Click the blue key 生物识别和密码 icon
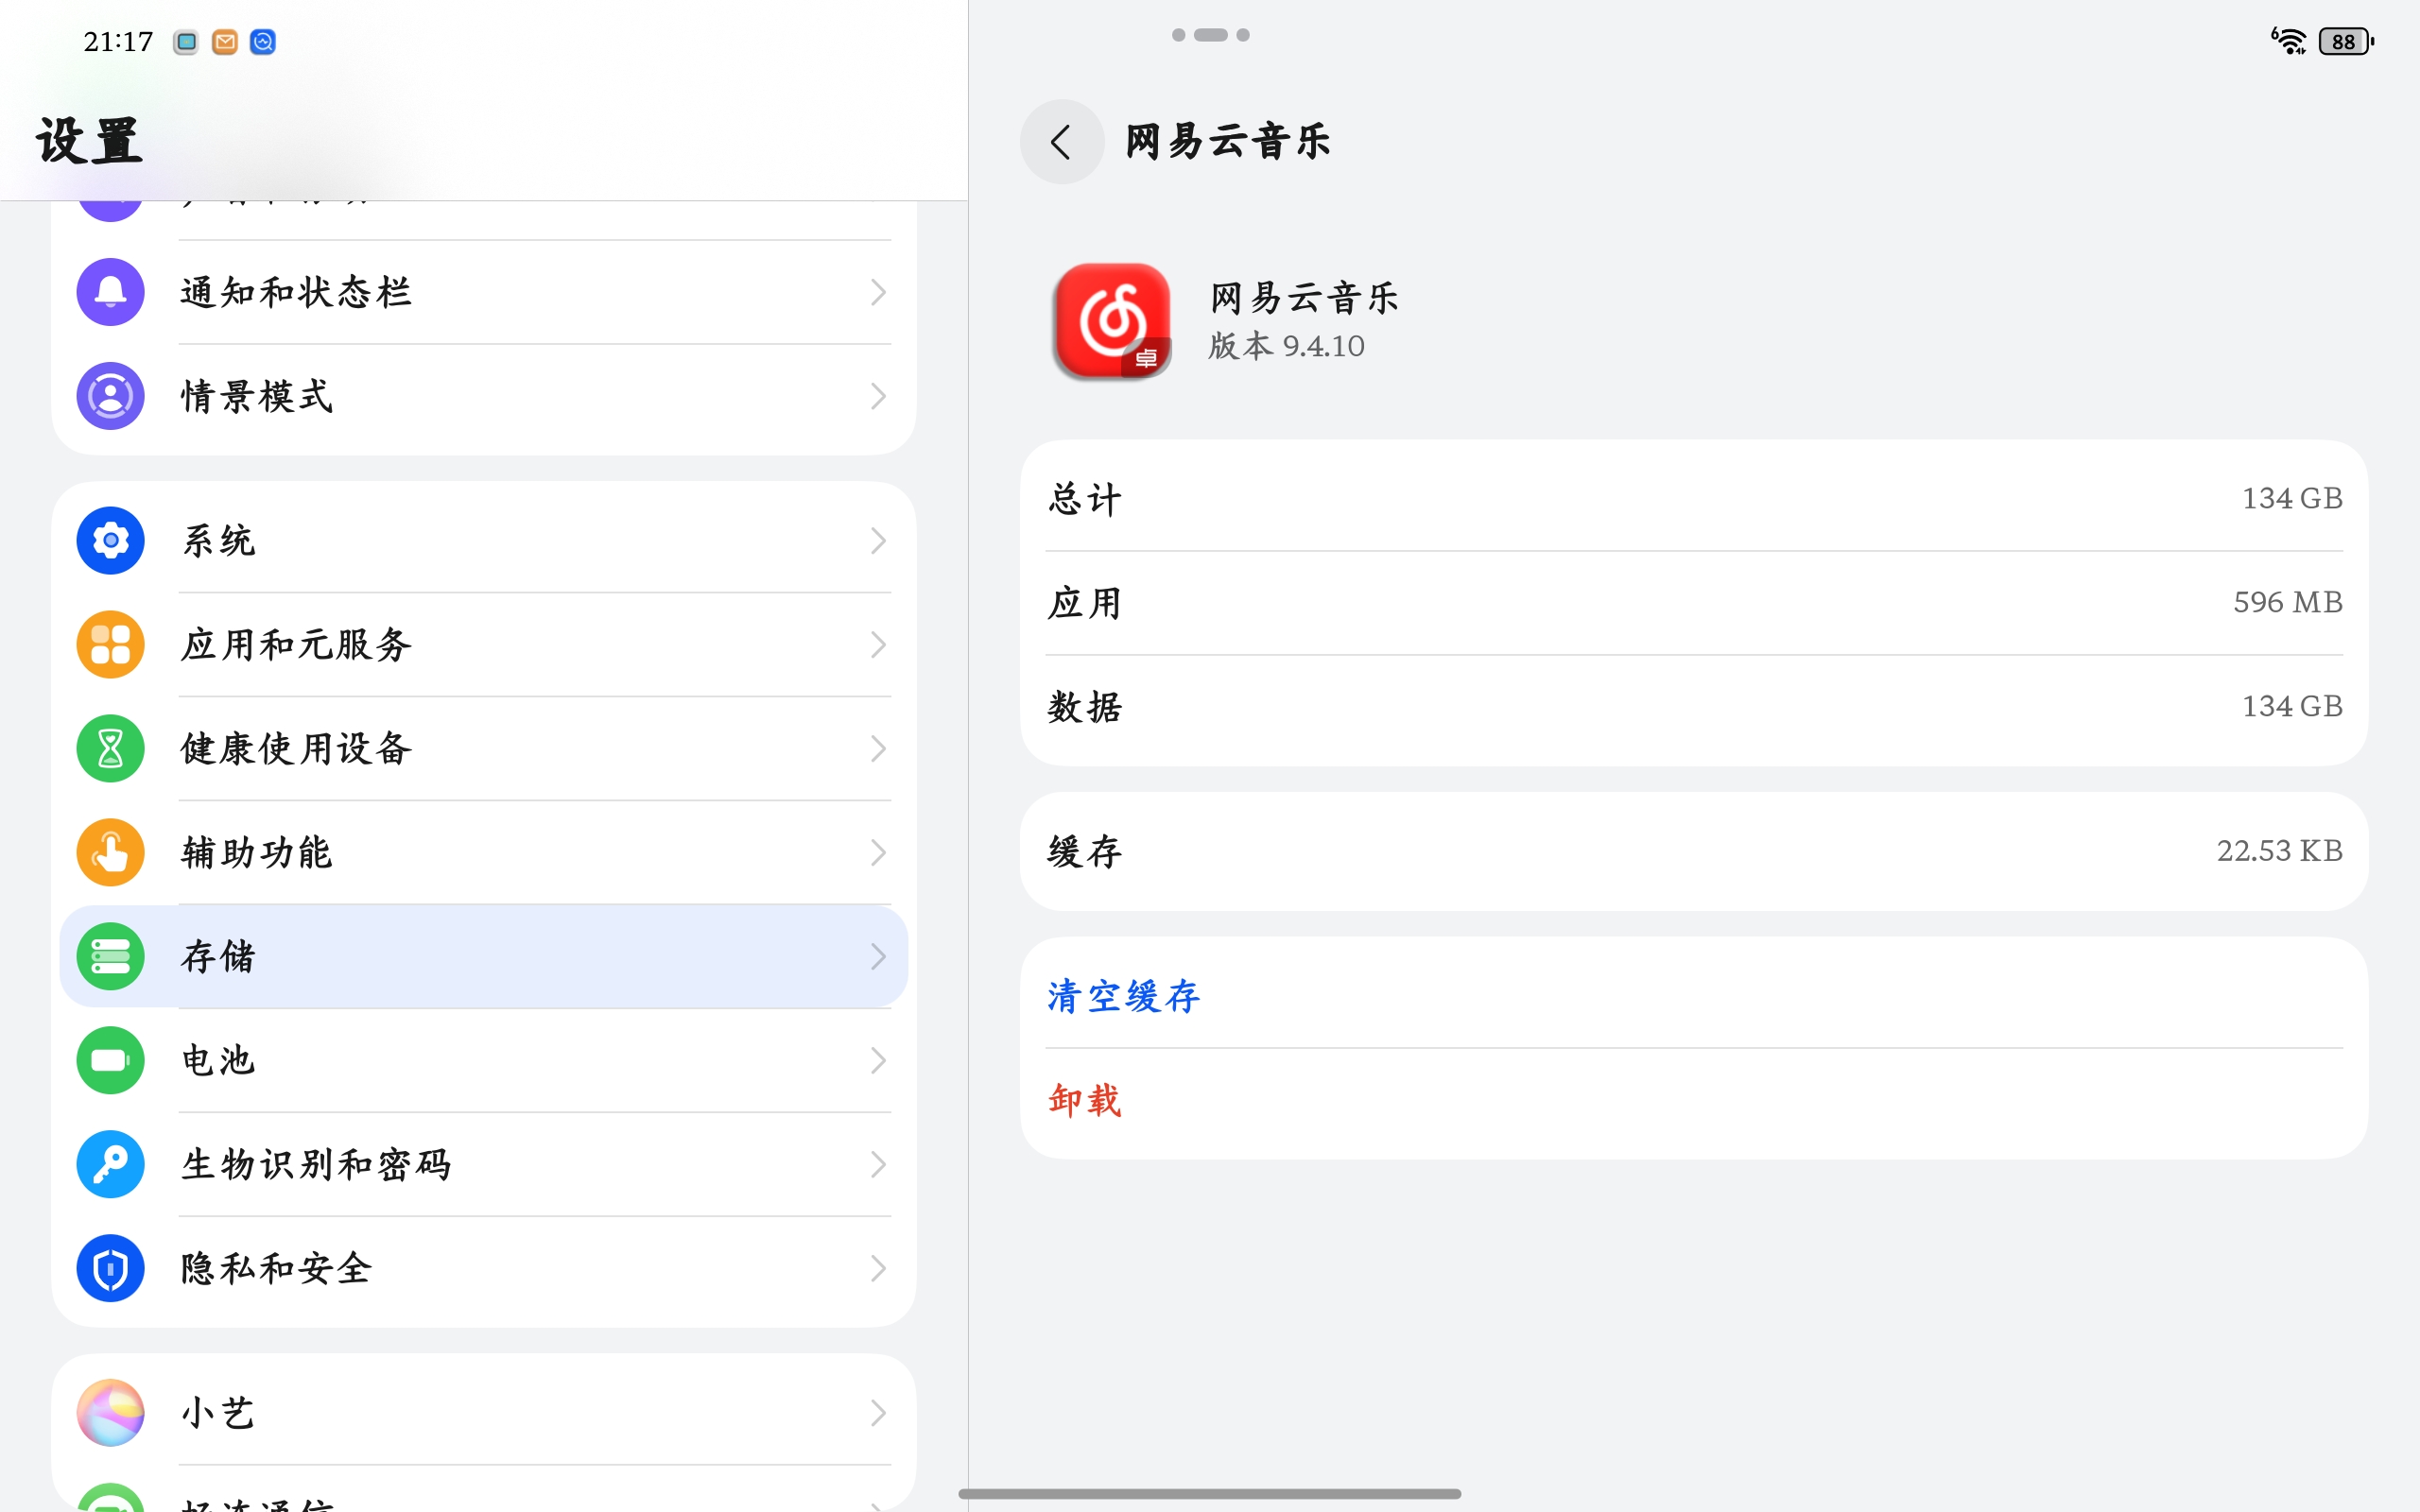 point(110,1165)
